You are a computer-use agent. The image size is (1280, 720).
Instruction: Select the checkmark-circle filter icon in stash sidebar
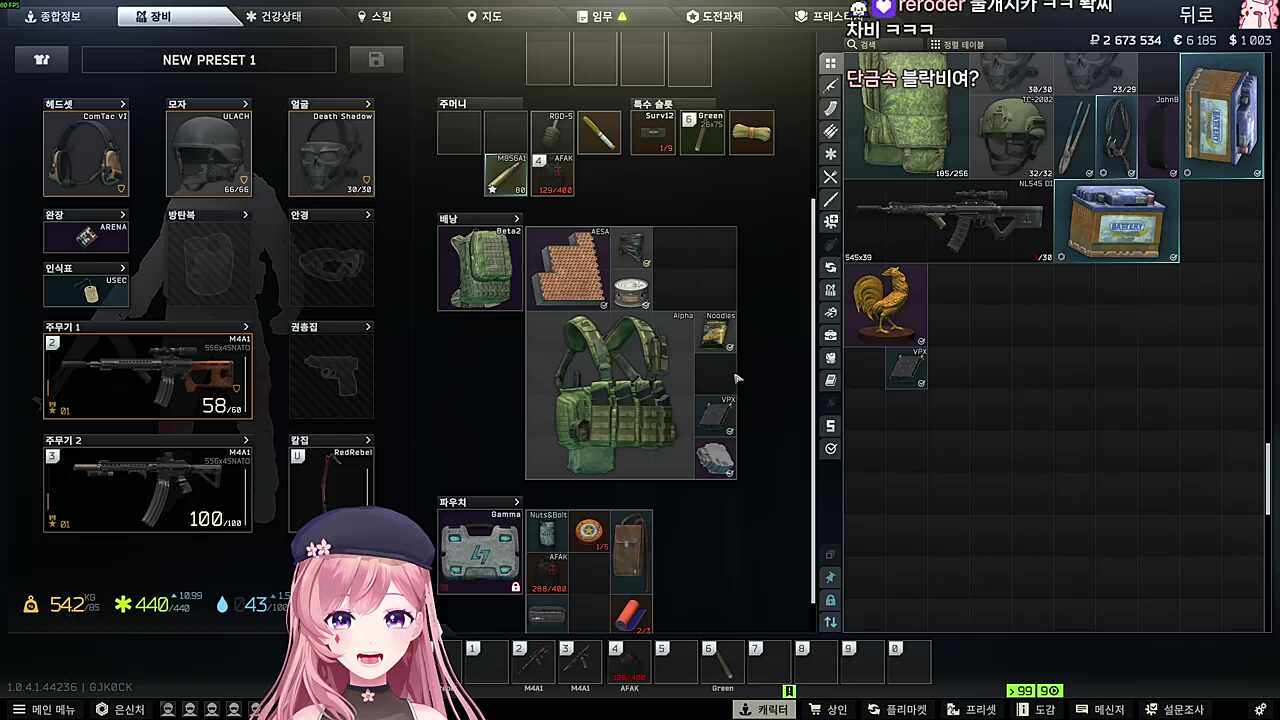click(x=830, y=449)
